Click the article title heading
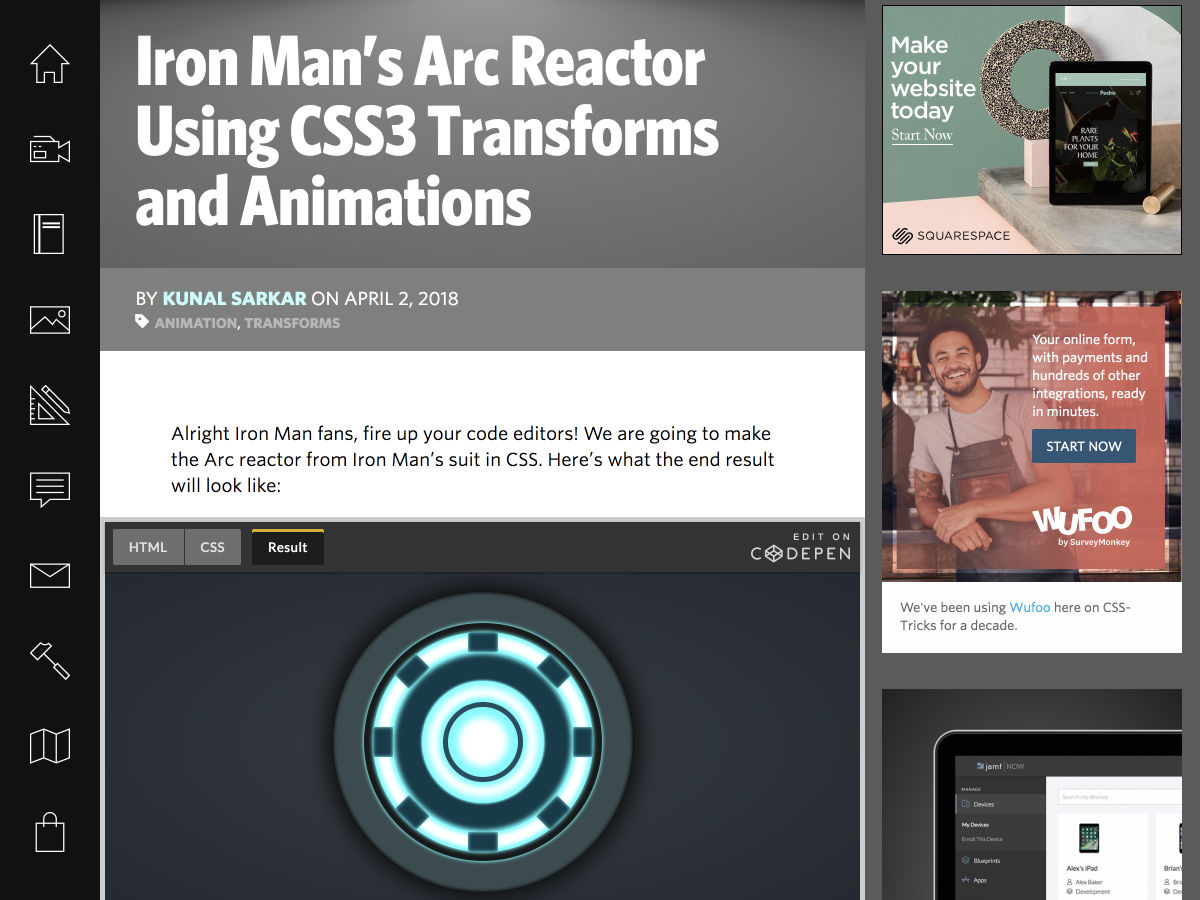 [x=427, y=130]
